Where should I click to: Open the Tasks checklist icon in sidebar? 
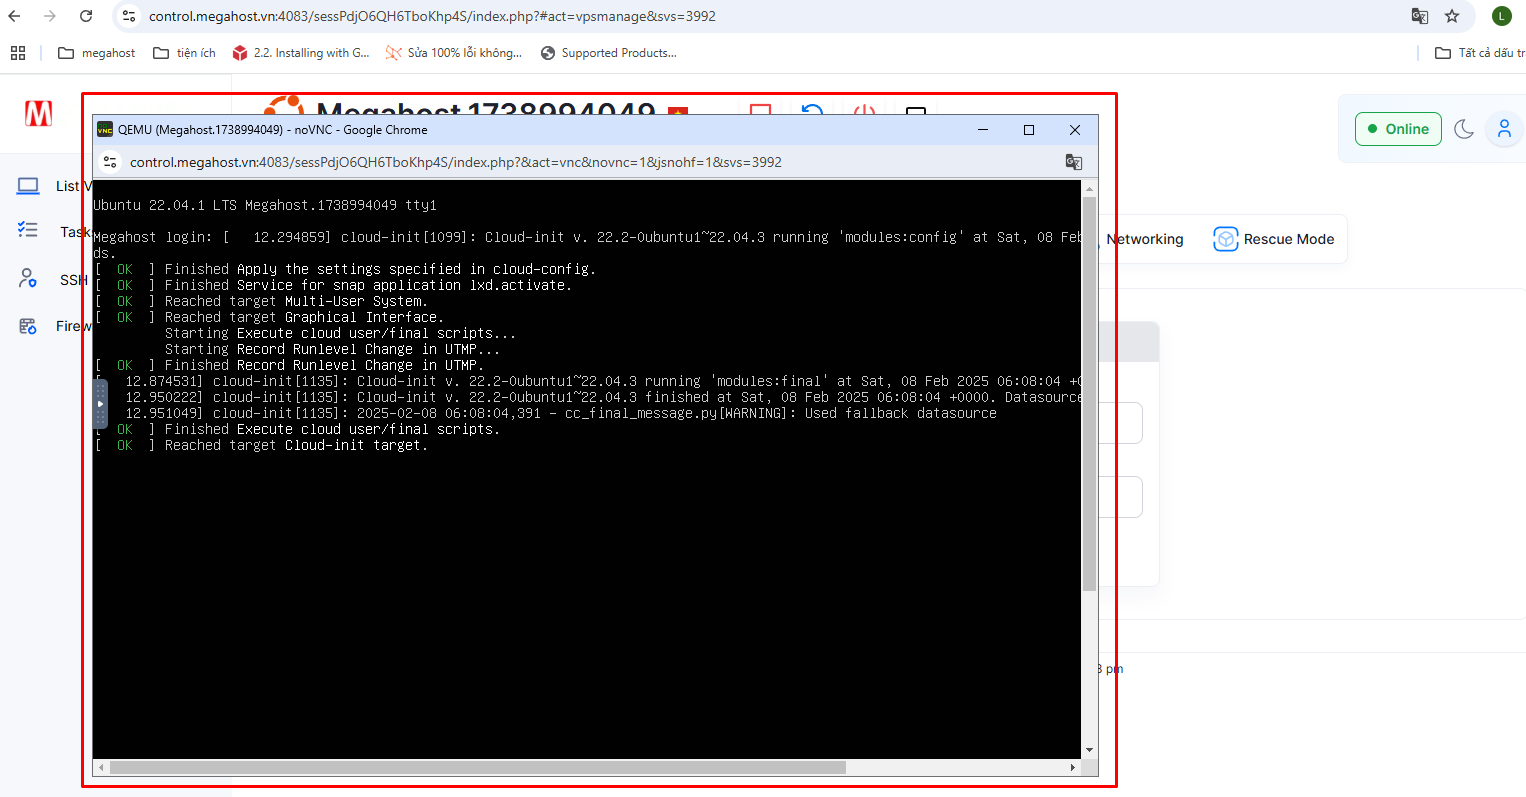point(28,231)
